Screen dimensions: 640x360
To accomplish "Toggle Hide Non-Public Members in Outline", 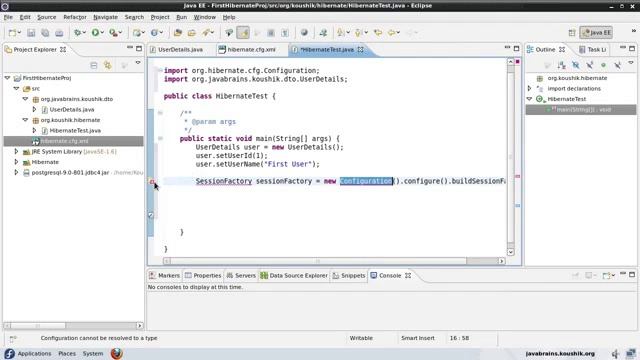I will coord(603,65).
